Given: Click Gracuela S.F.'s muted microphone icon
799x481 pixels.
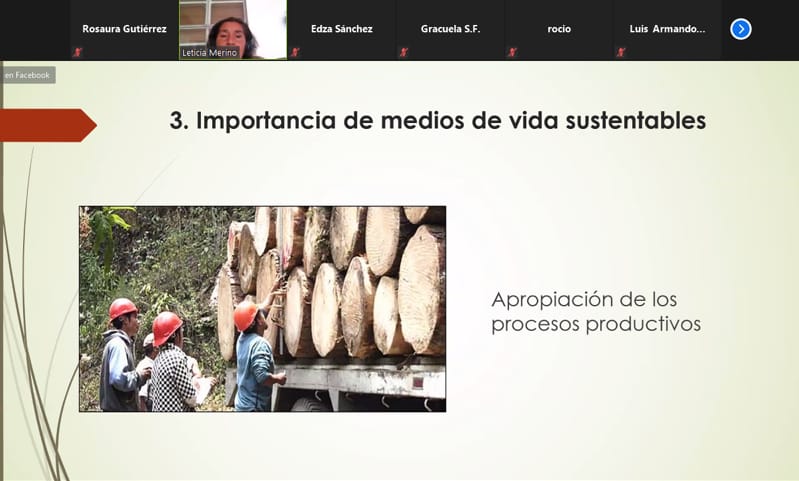Looking at the screenshot, I should pos(403,52).
